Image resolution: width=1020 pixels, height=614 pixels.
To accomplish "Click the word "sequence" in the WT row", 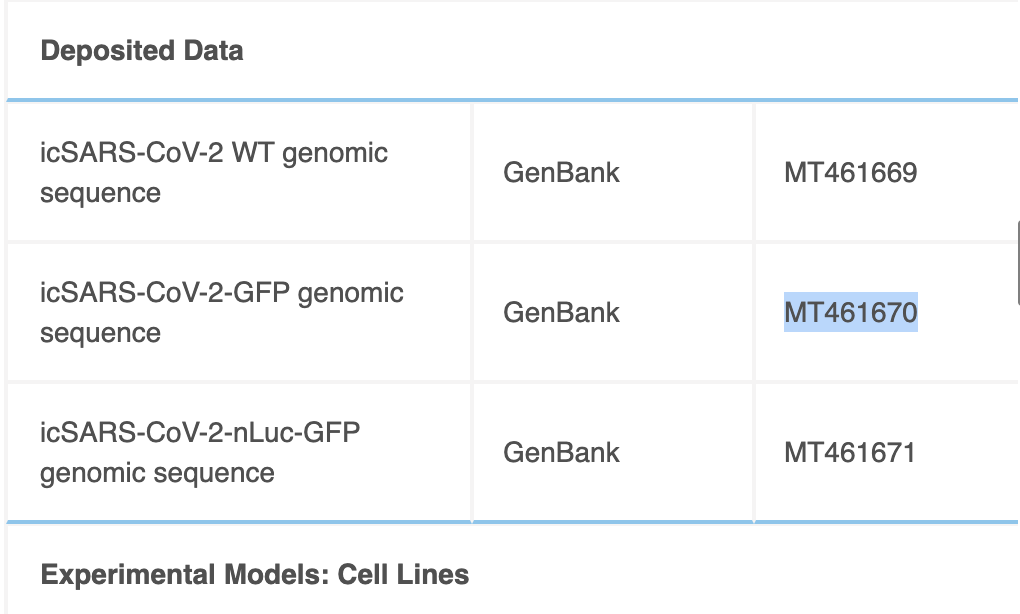I will 100,193.
